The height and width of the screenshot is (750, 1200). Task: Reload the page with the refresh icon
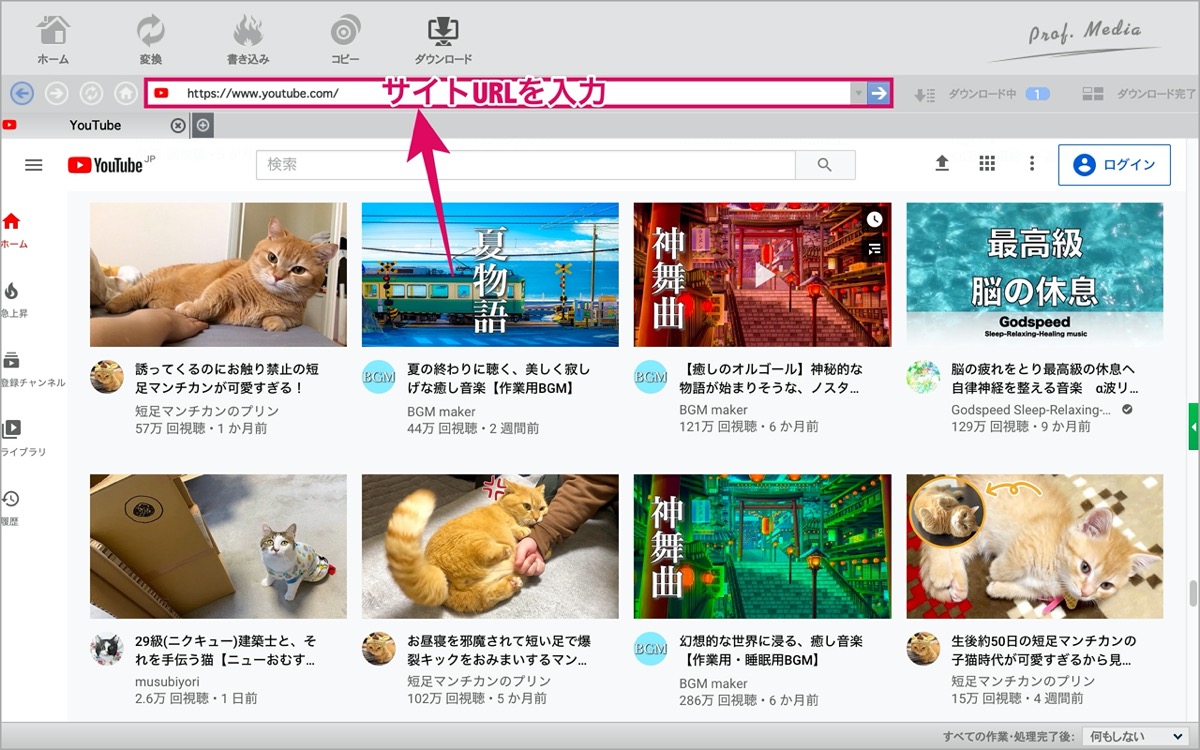pos(91,93)
